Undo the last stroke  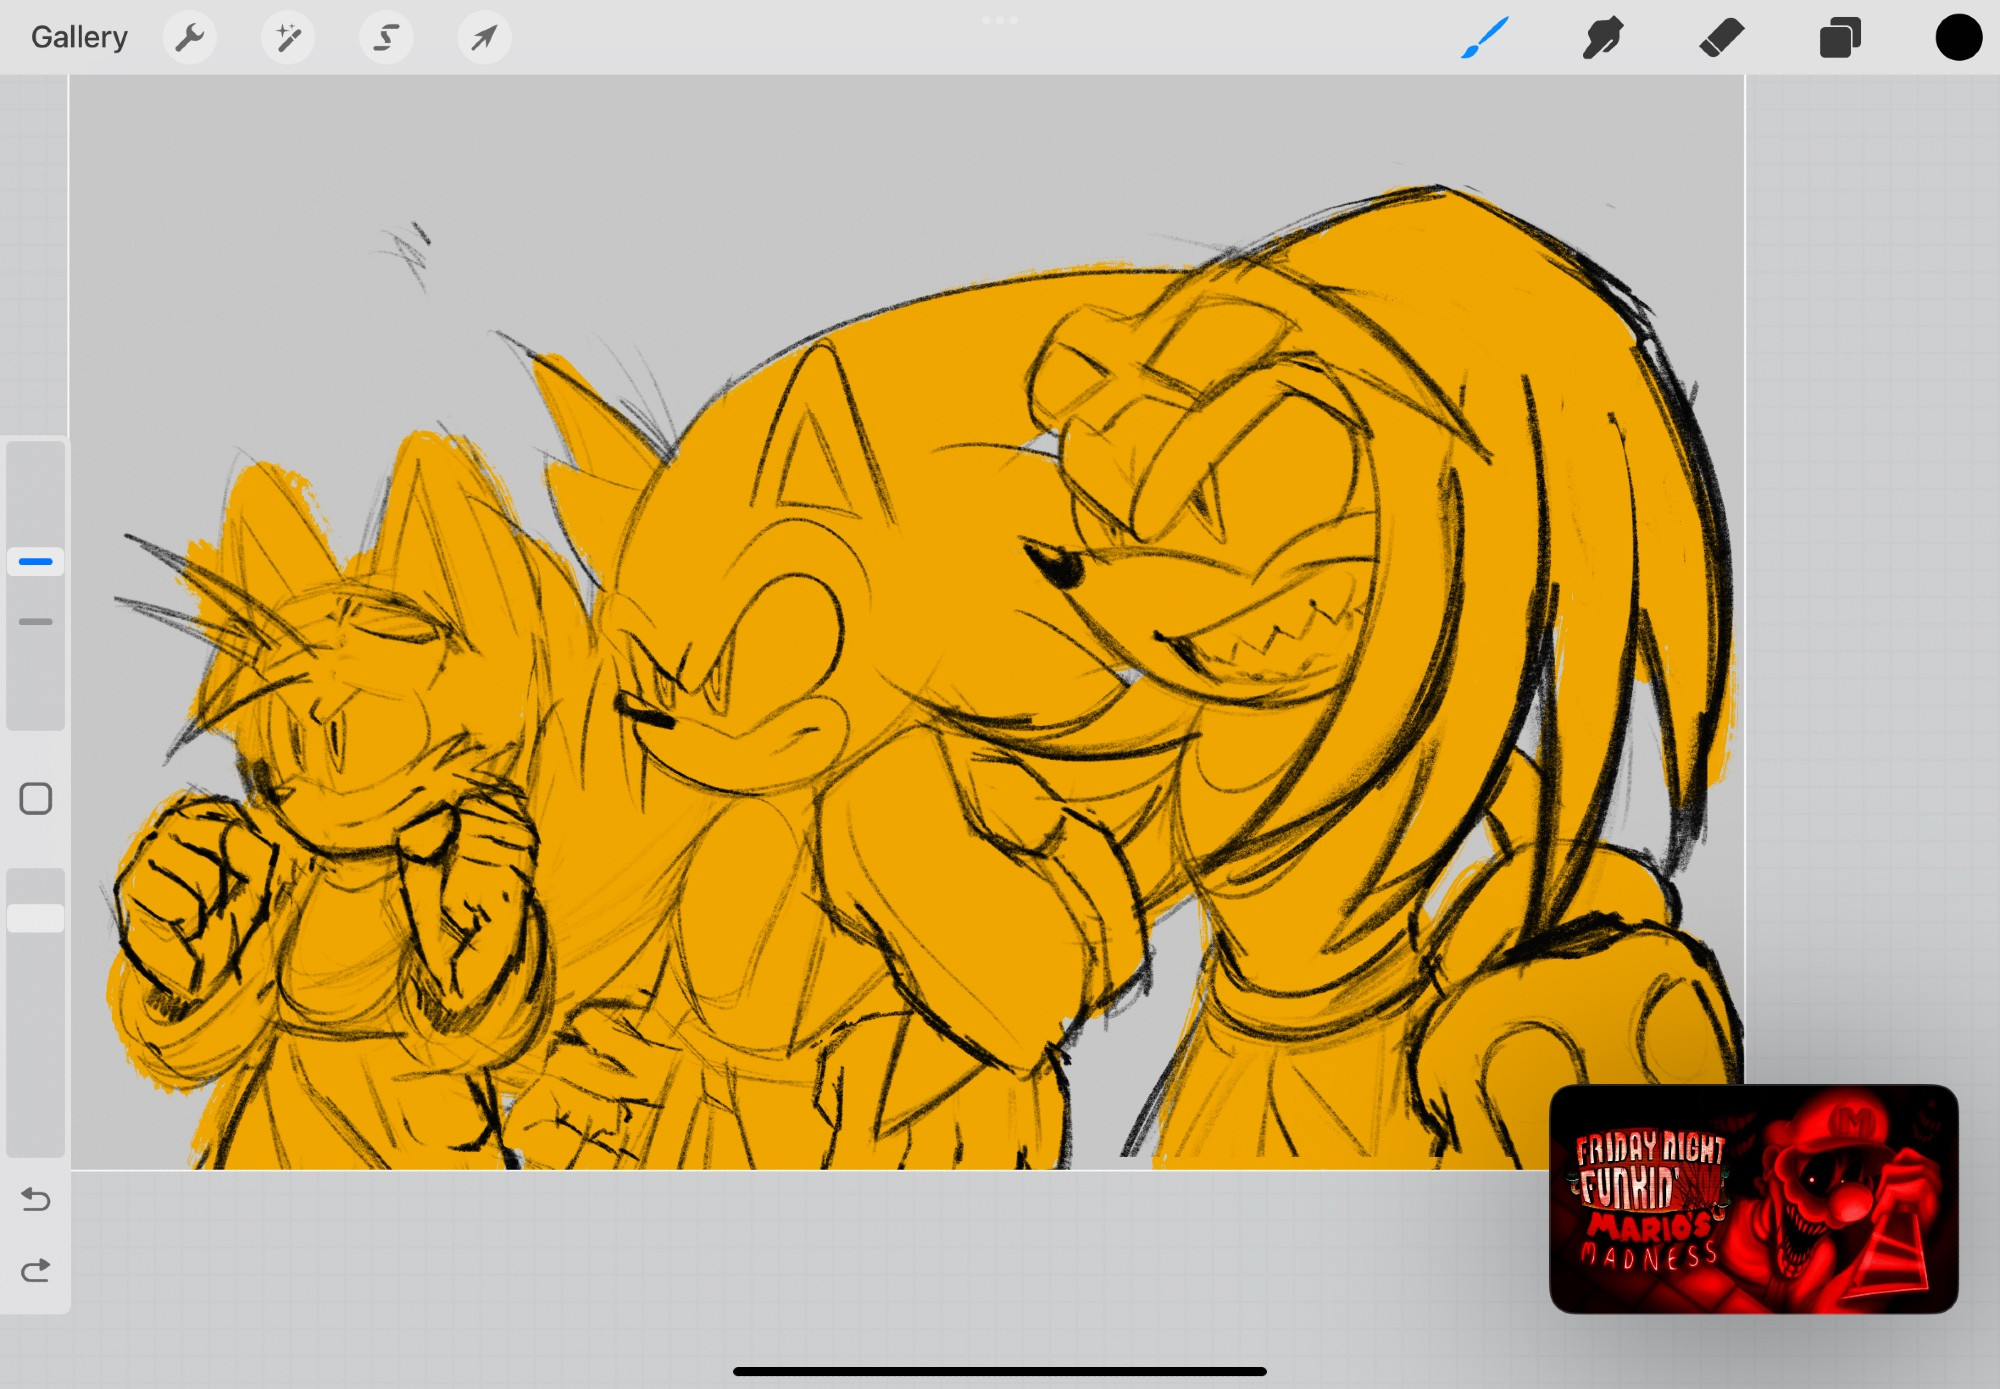(x=36, y=1198)
